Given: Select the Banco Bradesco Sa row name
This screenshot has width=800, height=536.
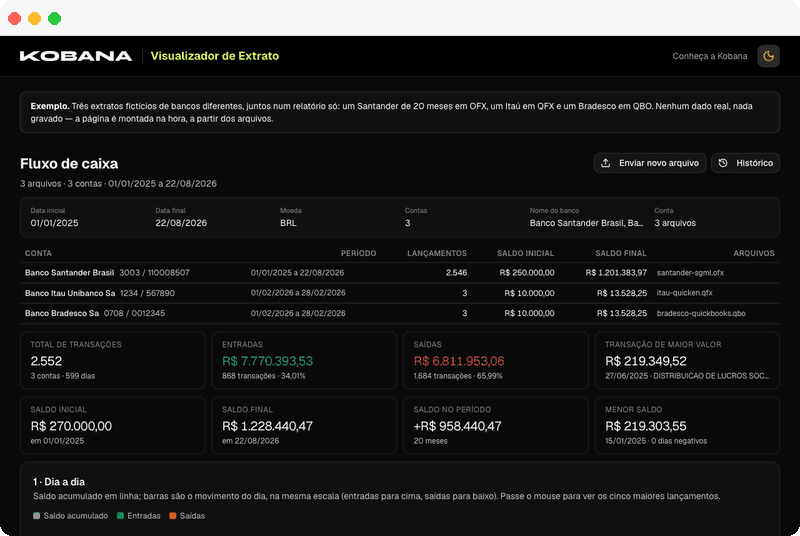Looking at the screenshot, I should tap(62, 313).
